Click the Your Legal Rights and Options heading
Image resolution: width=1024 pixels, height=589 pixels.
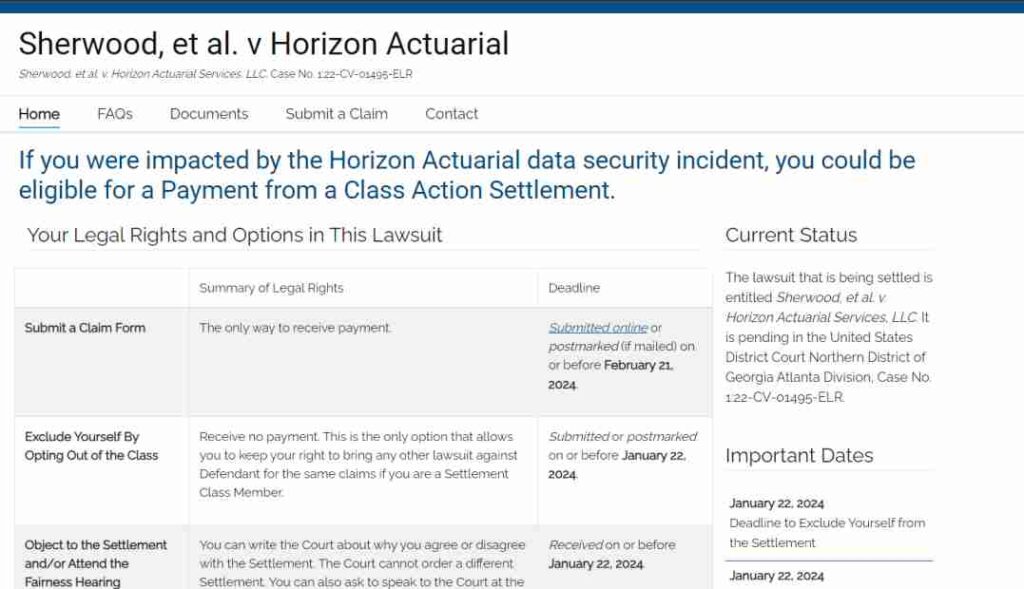pos(234,236)
